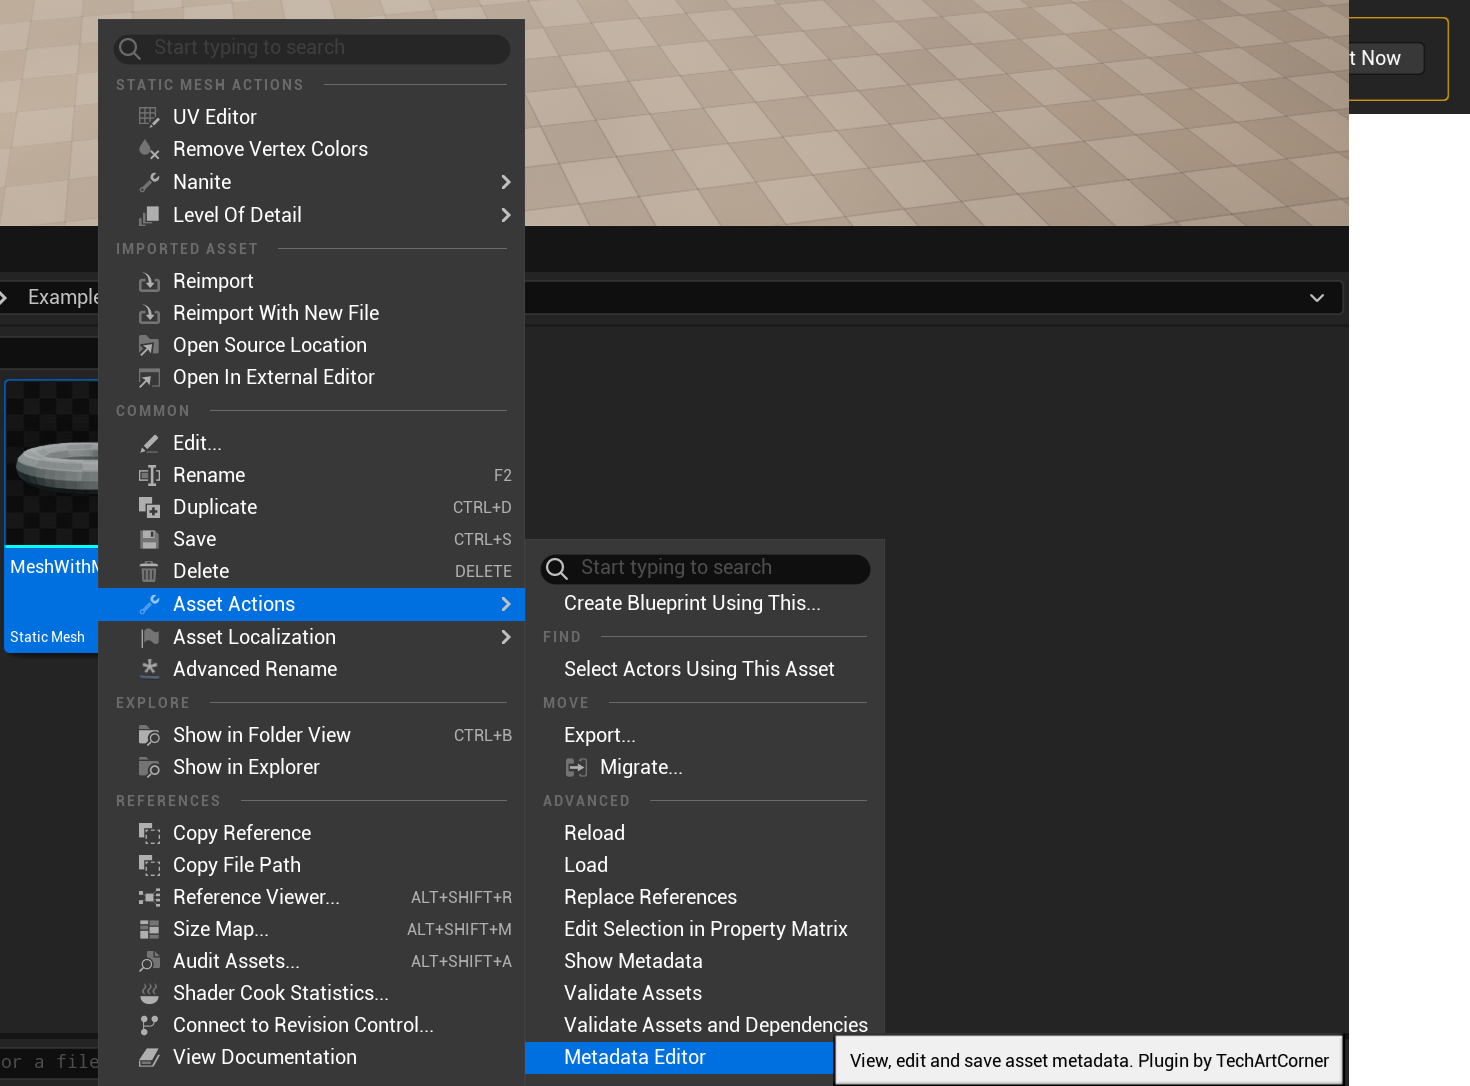Click the Reference Viewer icon

tap(149, 897)
